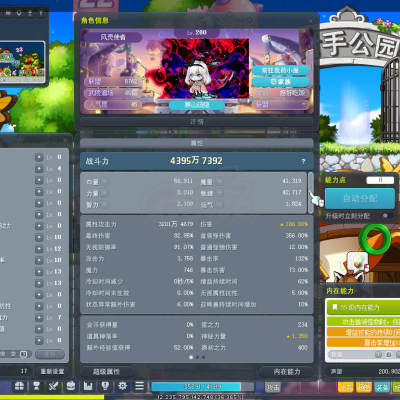This screenshot has height=400, width=400.
Task: Select the third page dot under stats
Action: 204,357
